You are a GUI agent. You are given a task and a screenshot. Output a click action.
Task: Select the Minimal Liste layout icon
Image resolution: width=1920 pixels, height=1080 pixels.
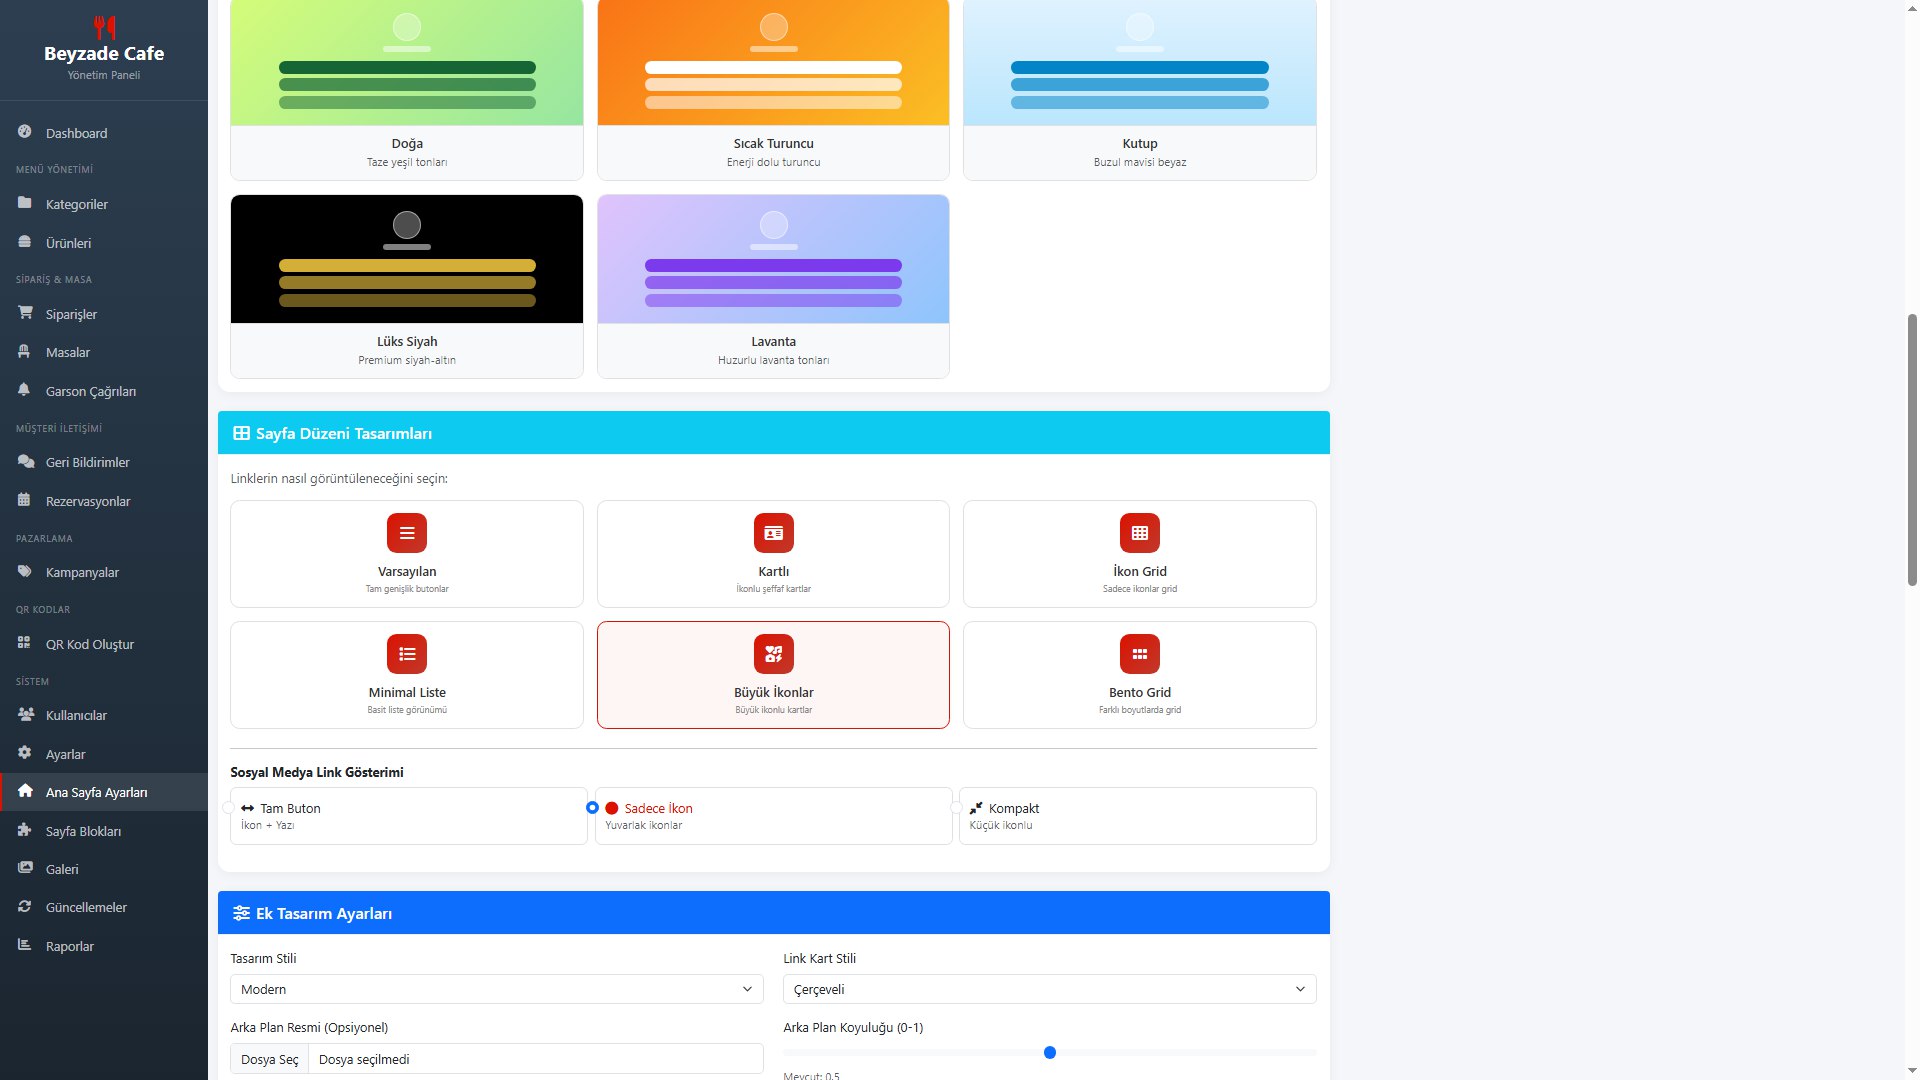pos(407,654)
